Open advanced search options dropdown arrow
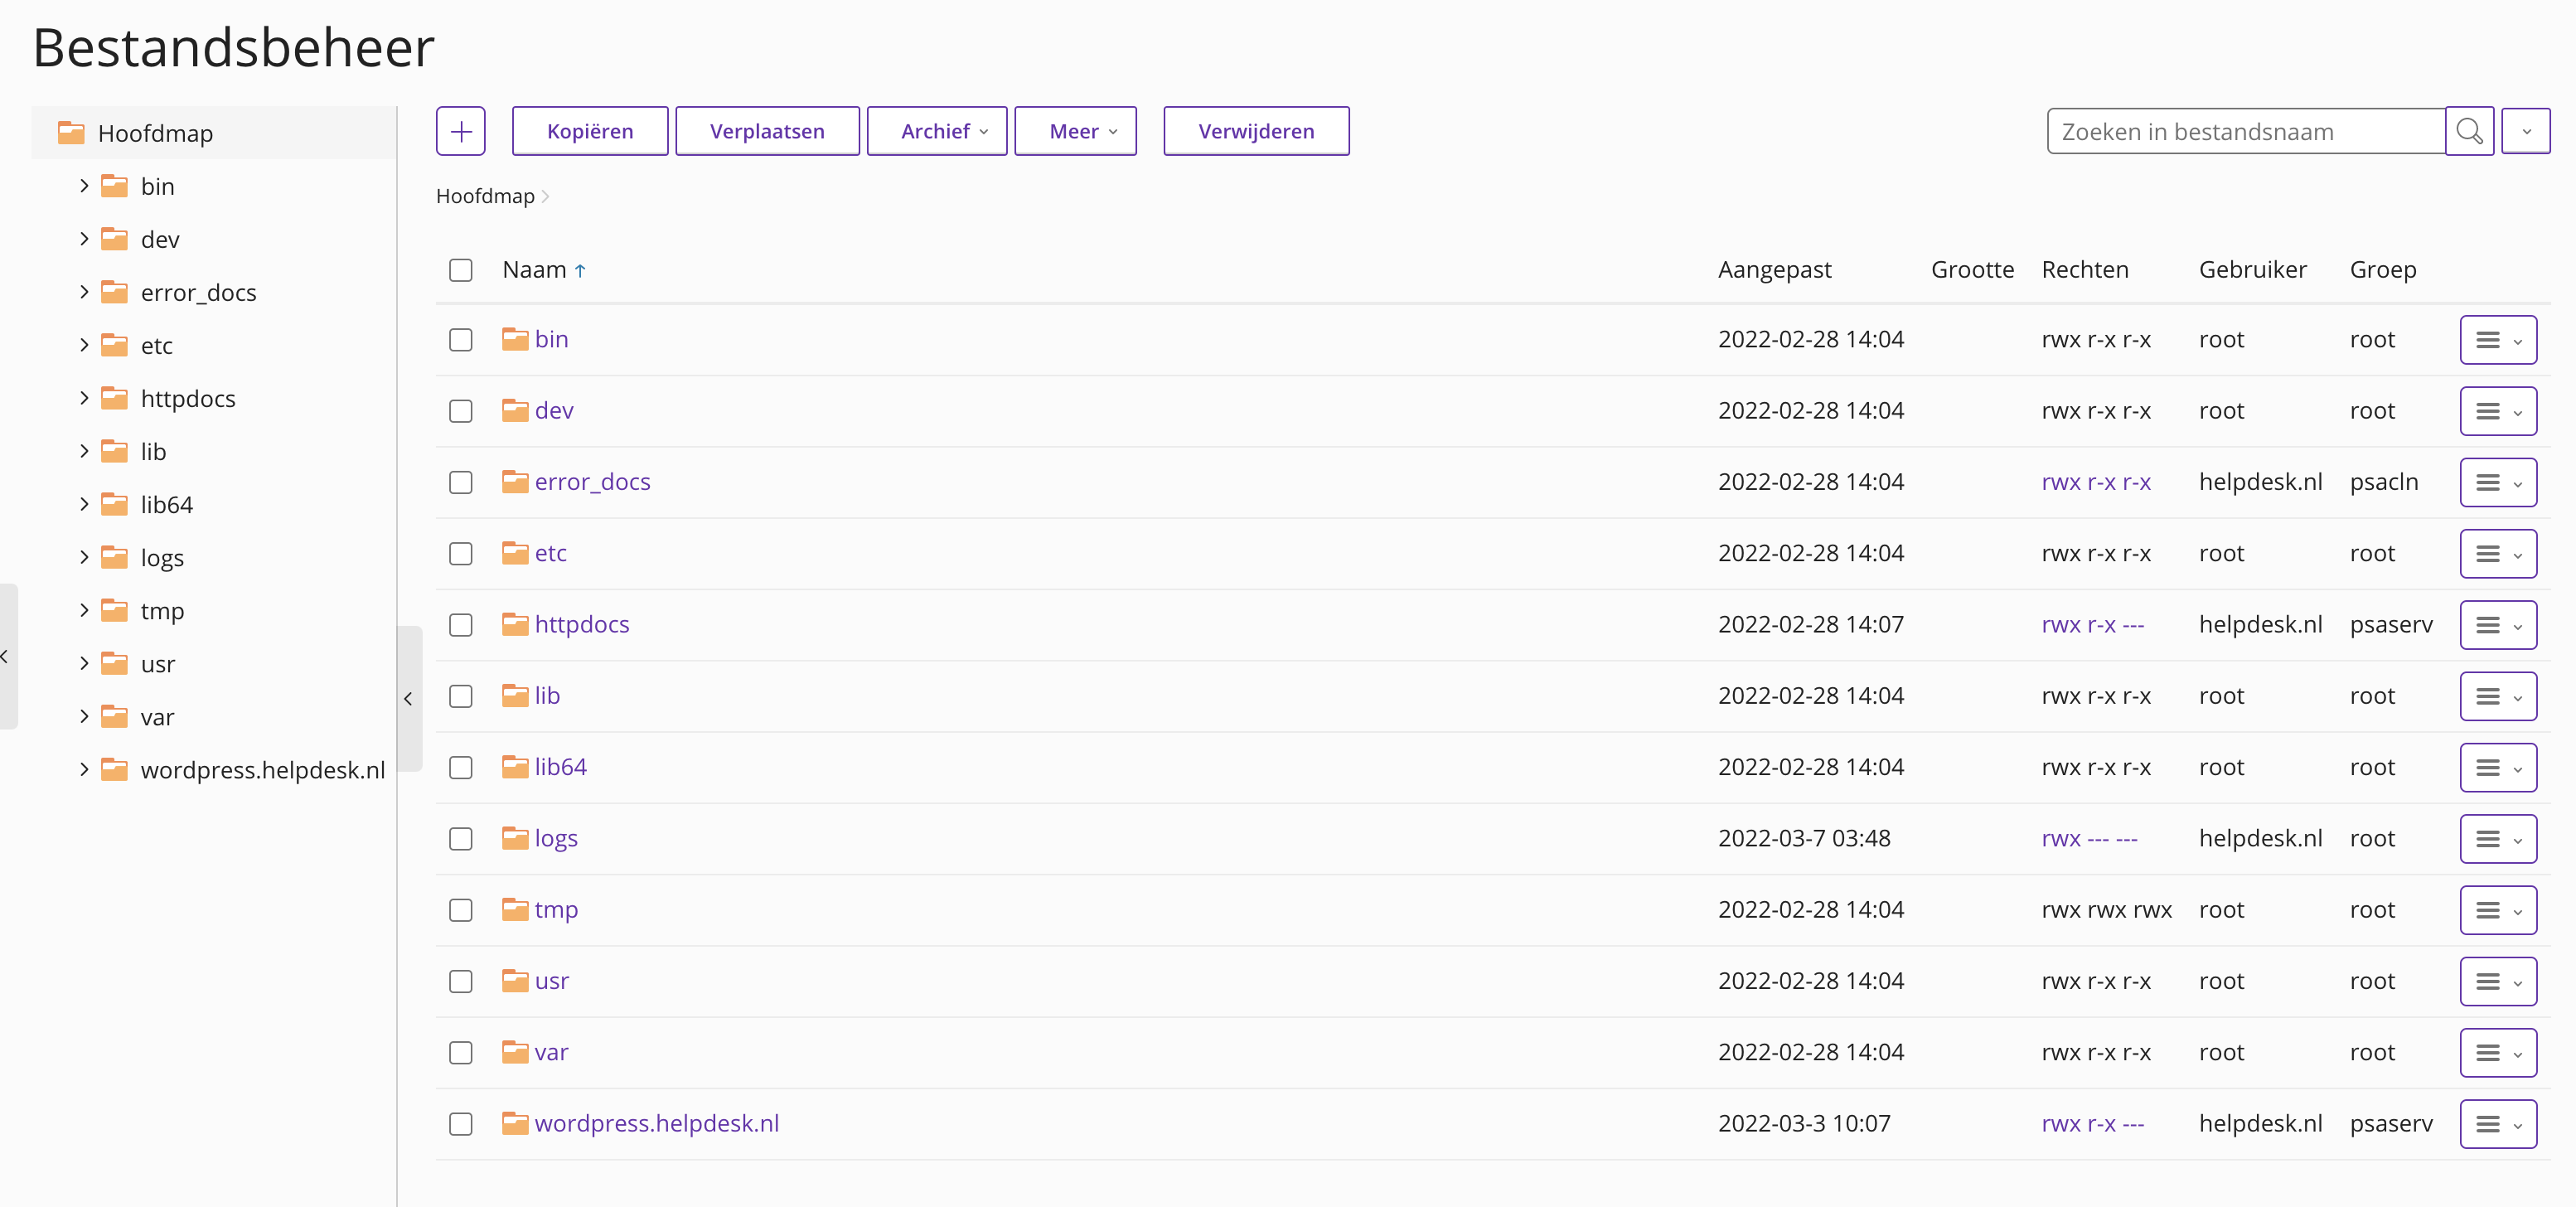The width and height of the screenshot is (2576, 1207). pos(2525,131)
